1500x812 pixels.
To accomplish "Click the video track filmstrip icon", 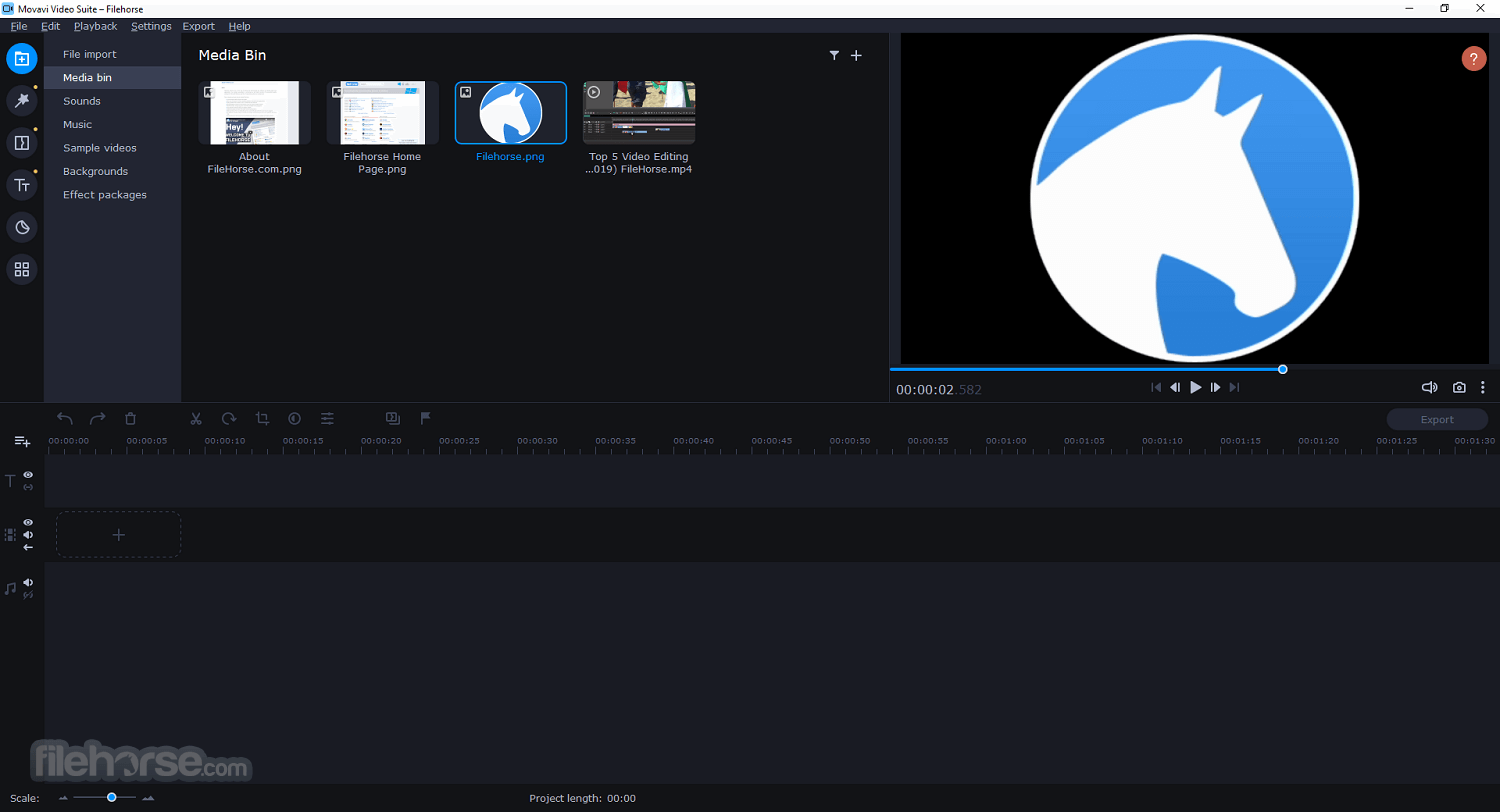I will (x=11, y=535).
